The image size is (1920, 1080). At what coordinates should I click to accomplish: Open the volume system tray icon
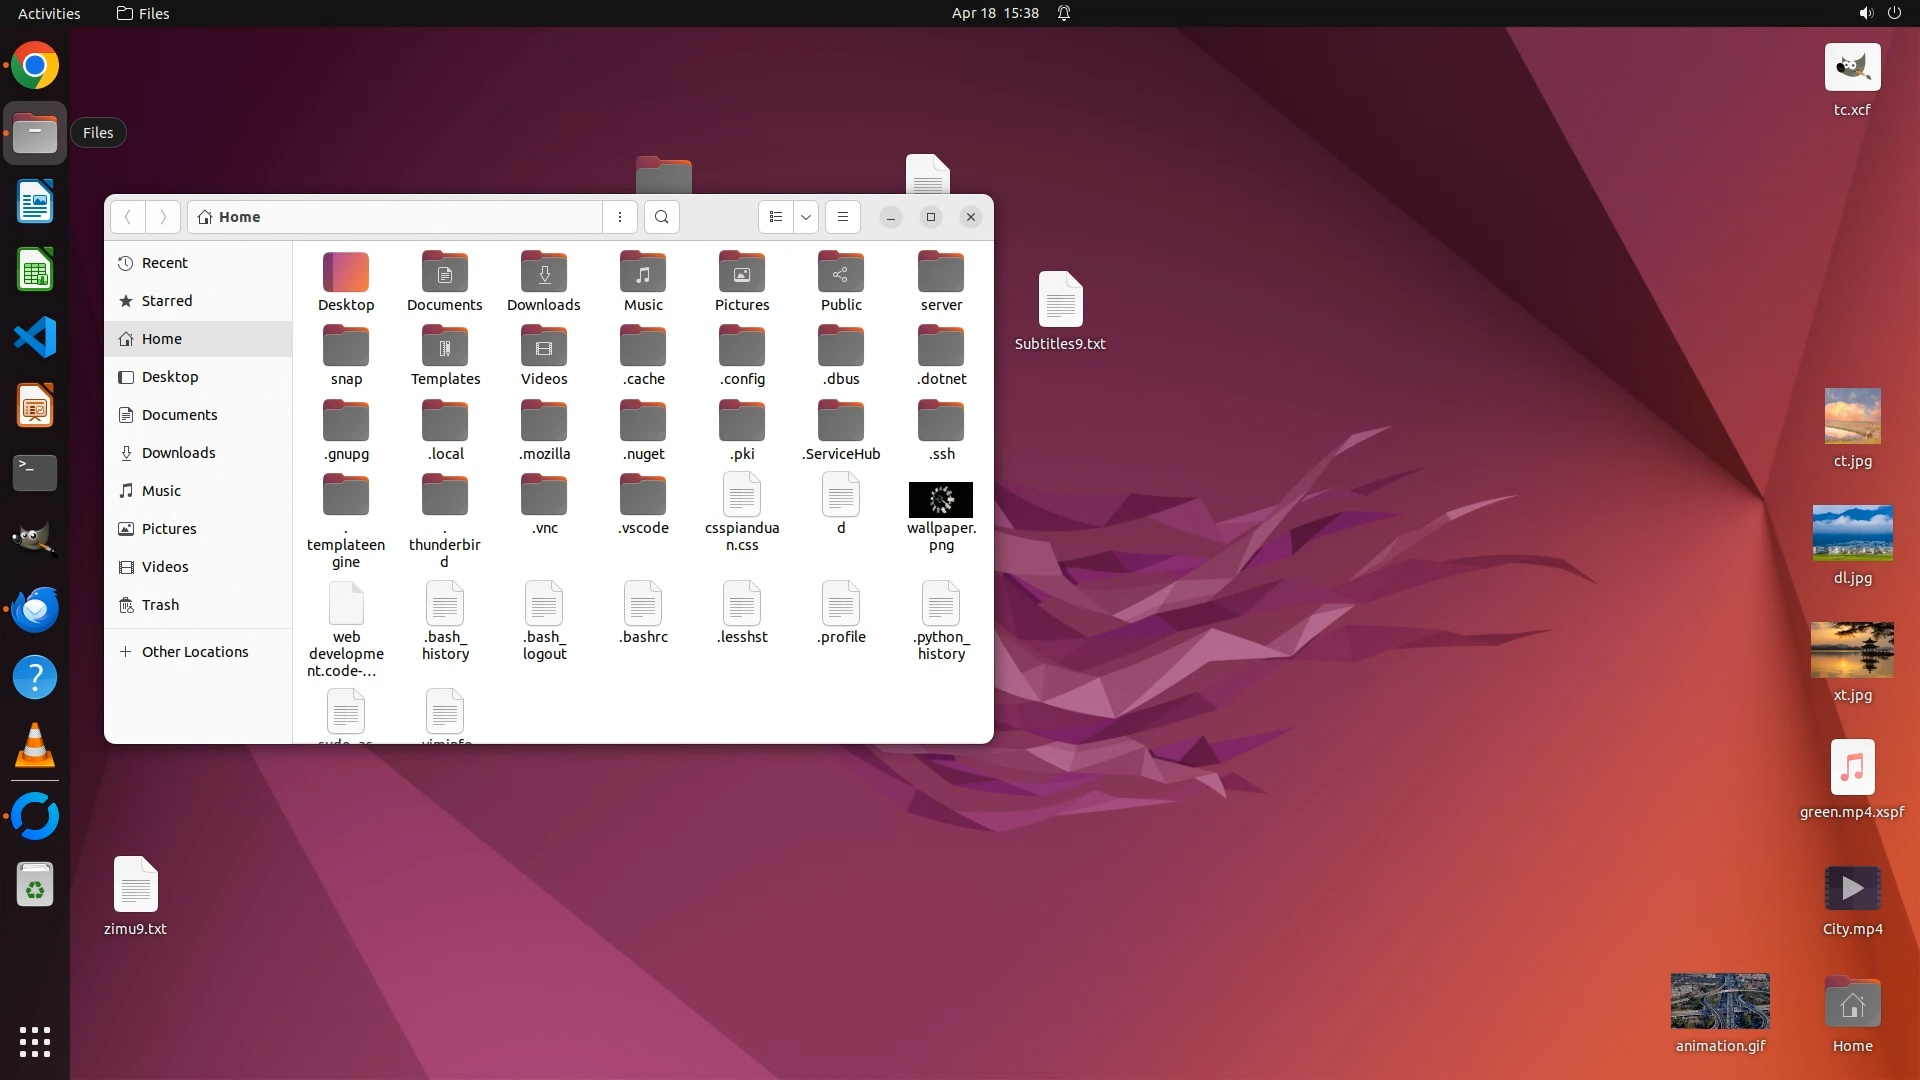click(x=1865, y=13)
